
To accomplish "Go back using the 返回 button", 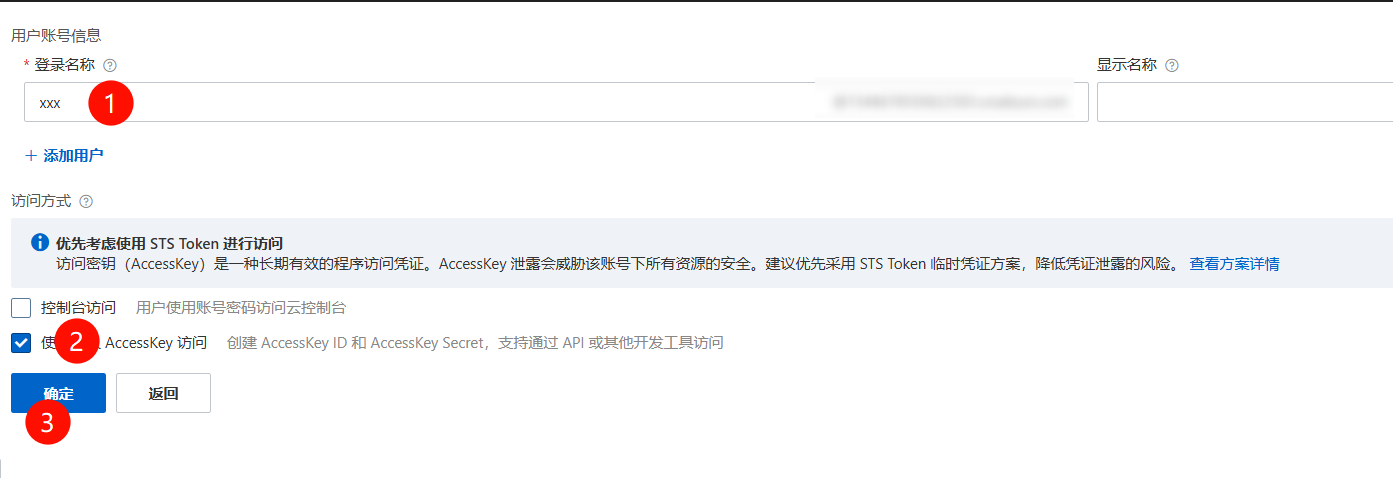I will click(163, 393).
